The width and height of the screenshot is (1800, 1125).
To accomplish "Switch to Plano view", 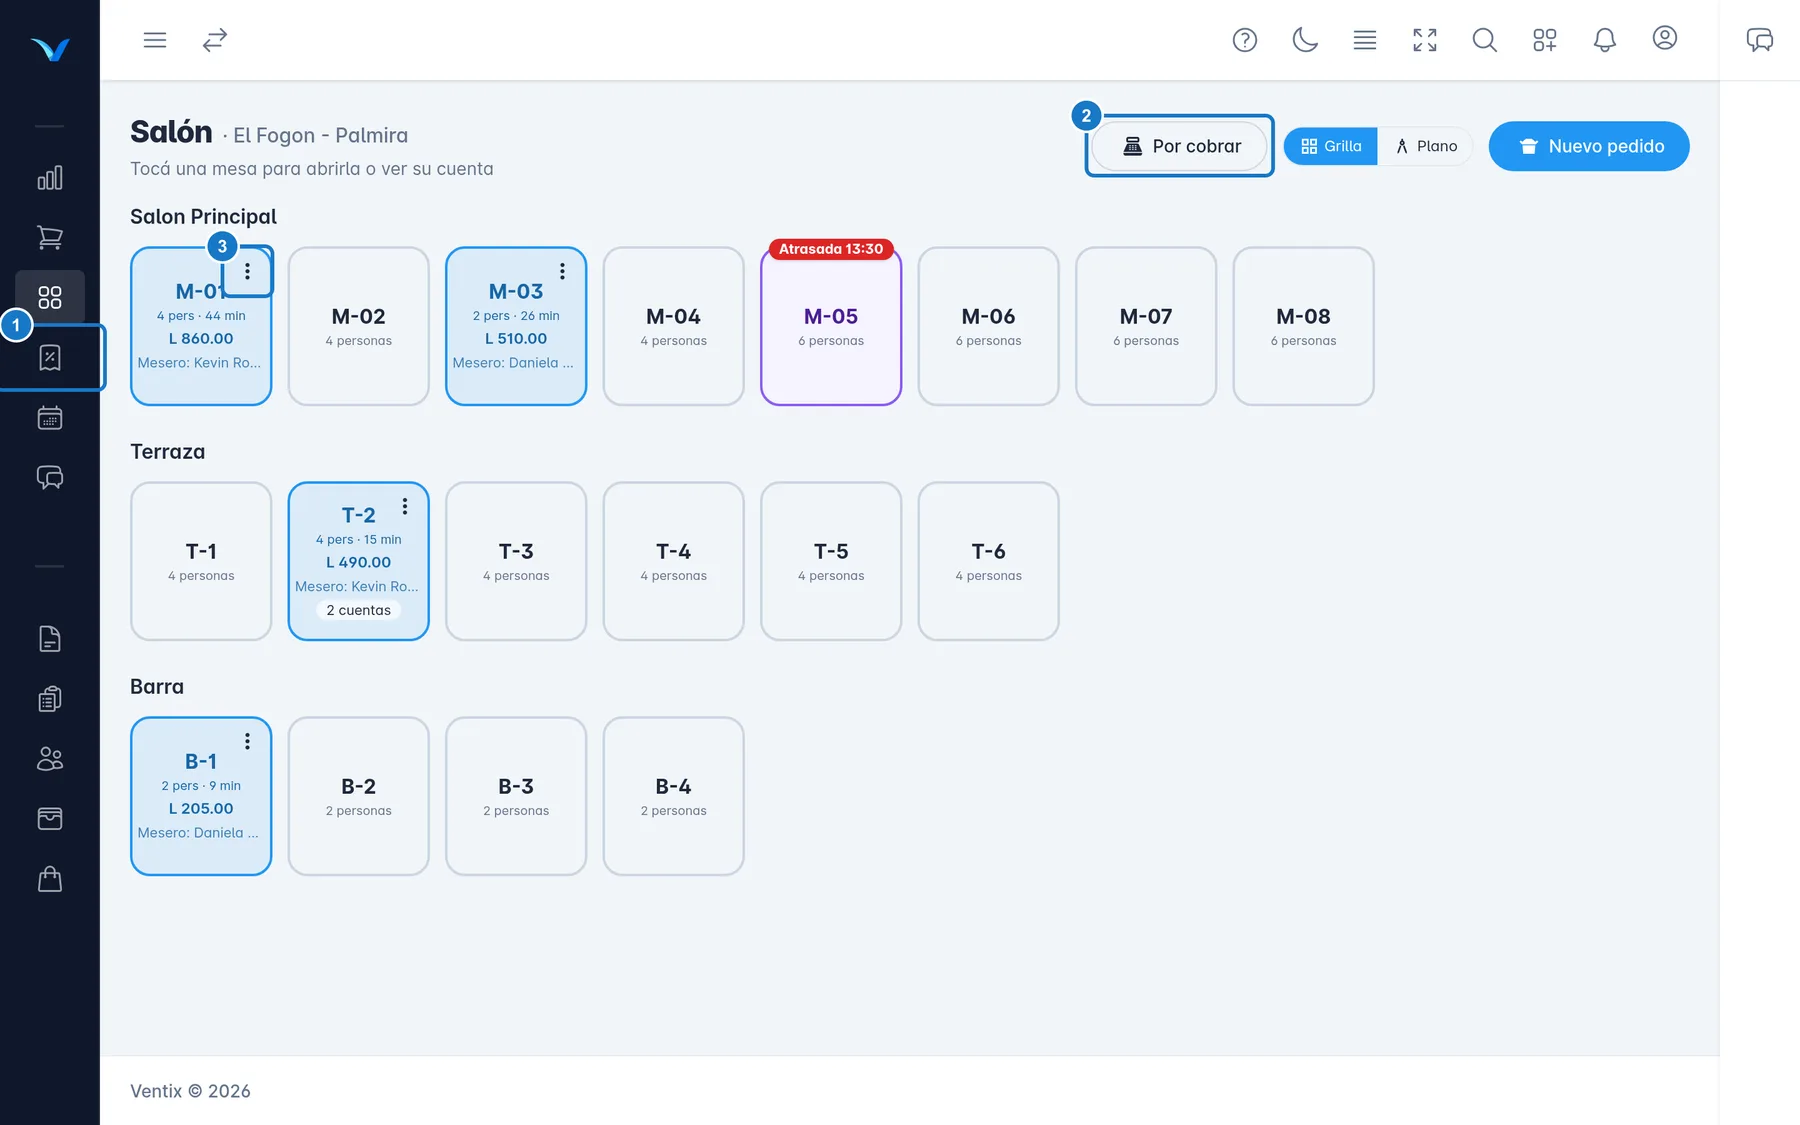I will click(x=1426, y=146).
